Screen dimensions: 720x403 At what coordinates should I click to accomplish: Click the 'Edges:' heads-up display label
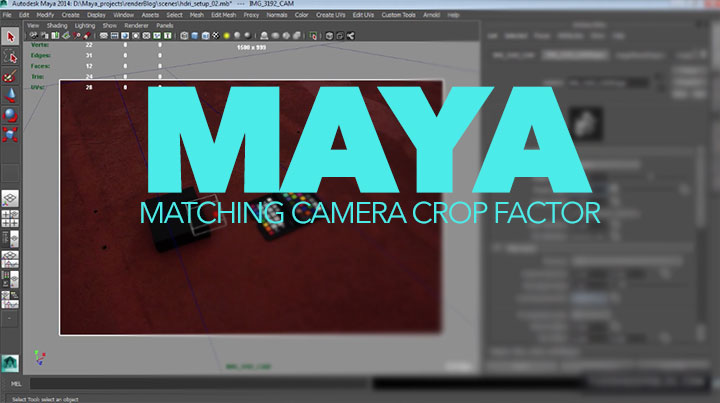[41, 56]
